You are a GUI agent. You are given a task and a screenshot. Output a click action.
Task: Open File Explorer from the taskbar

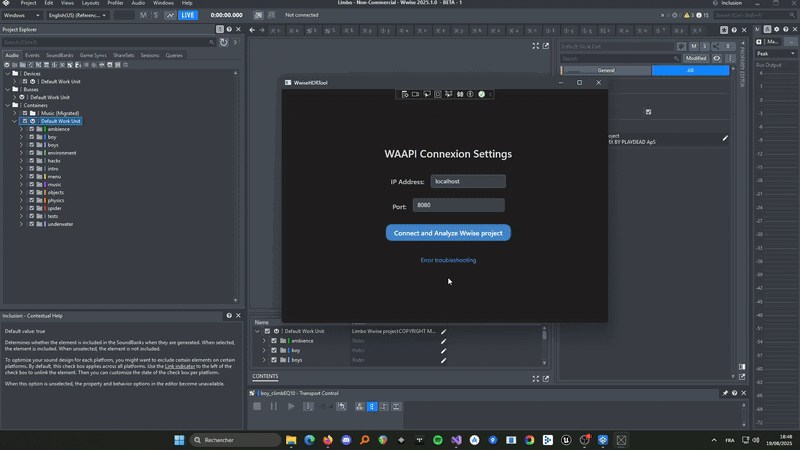(291, 440)
